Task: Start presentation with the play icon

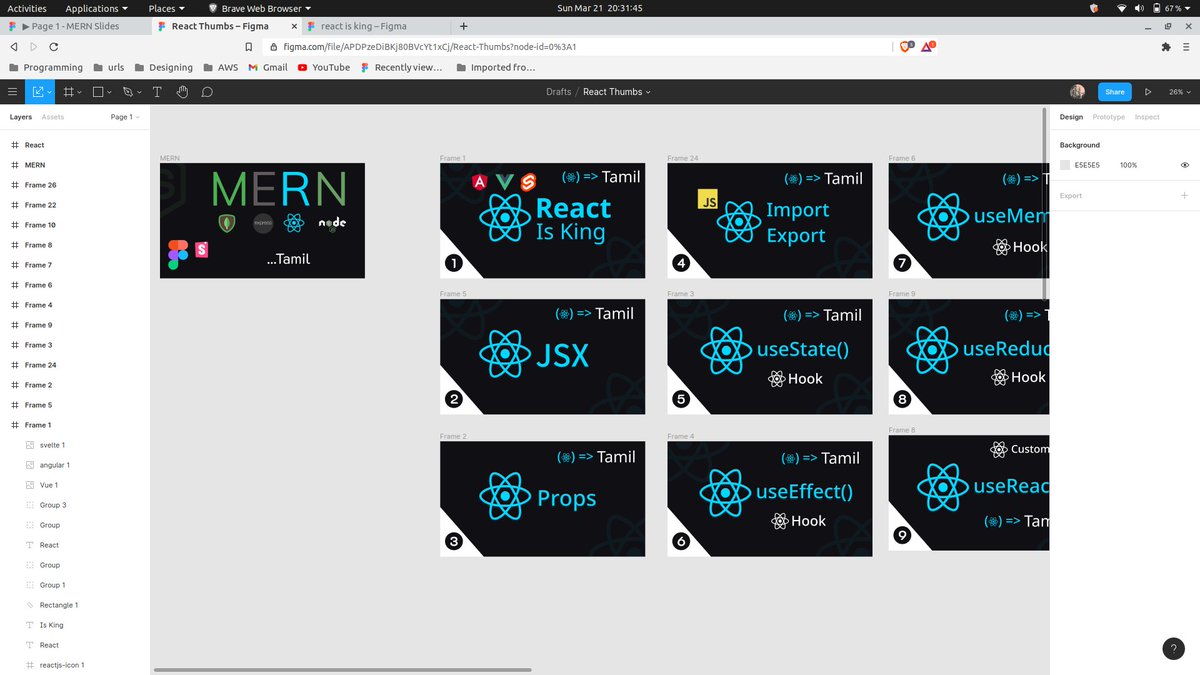Action: 1148,92
